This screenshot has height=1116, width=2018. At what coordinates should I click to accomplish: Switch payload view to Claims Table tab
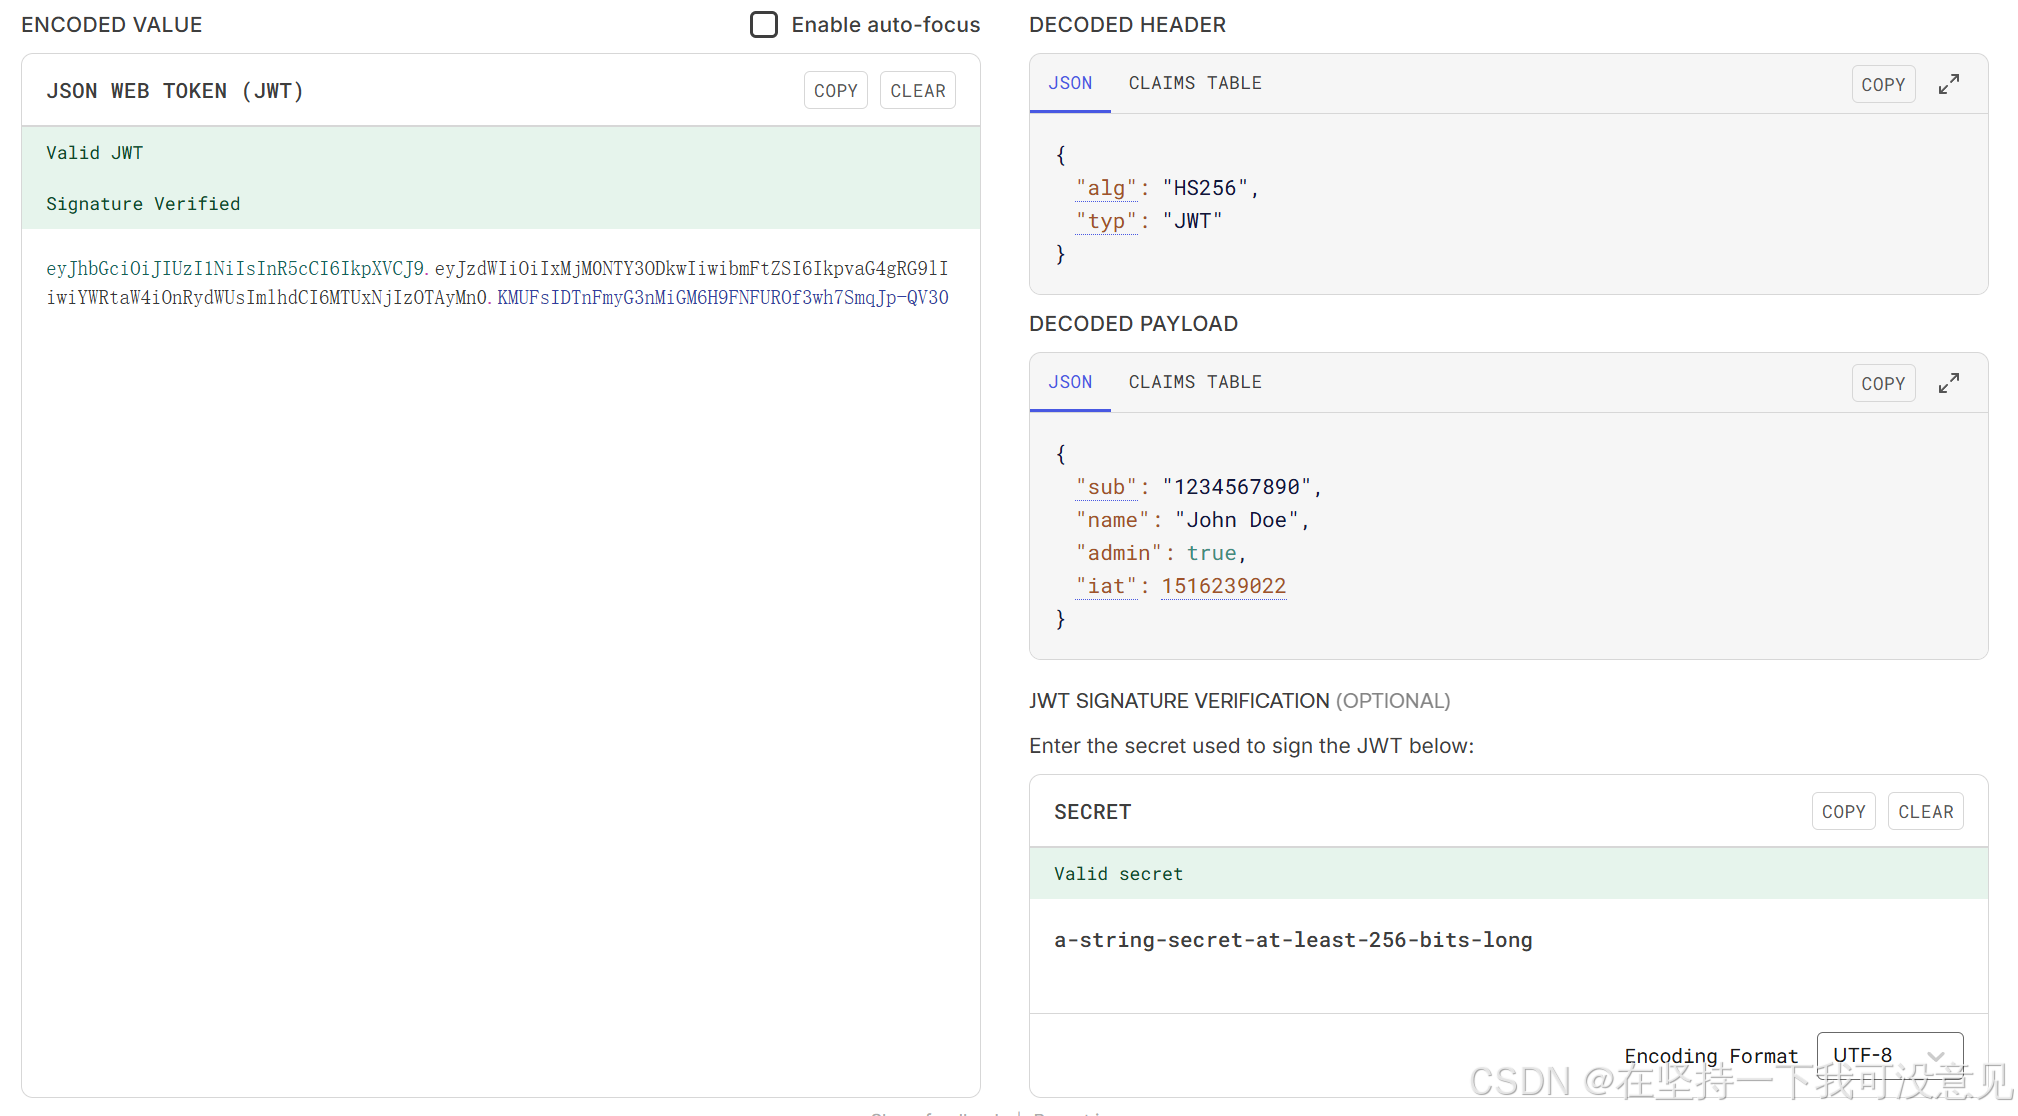coord(1195,382)
